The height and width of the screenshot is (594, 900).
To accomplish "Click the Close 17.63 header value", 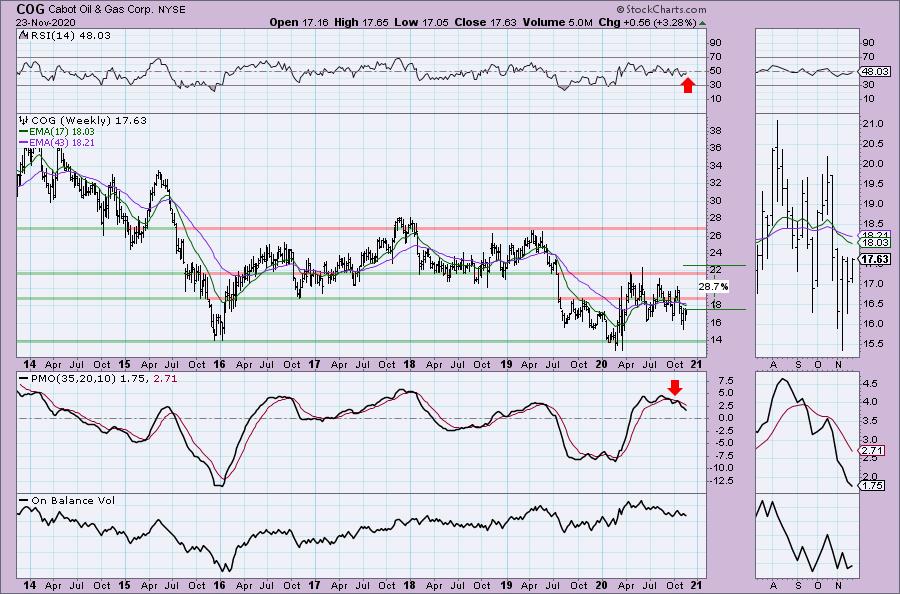I will [485, 22].
